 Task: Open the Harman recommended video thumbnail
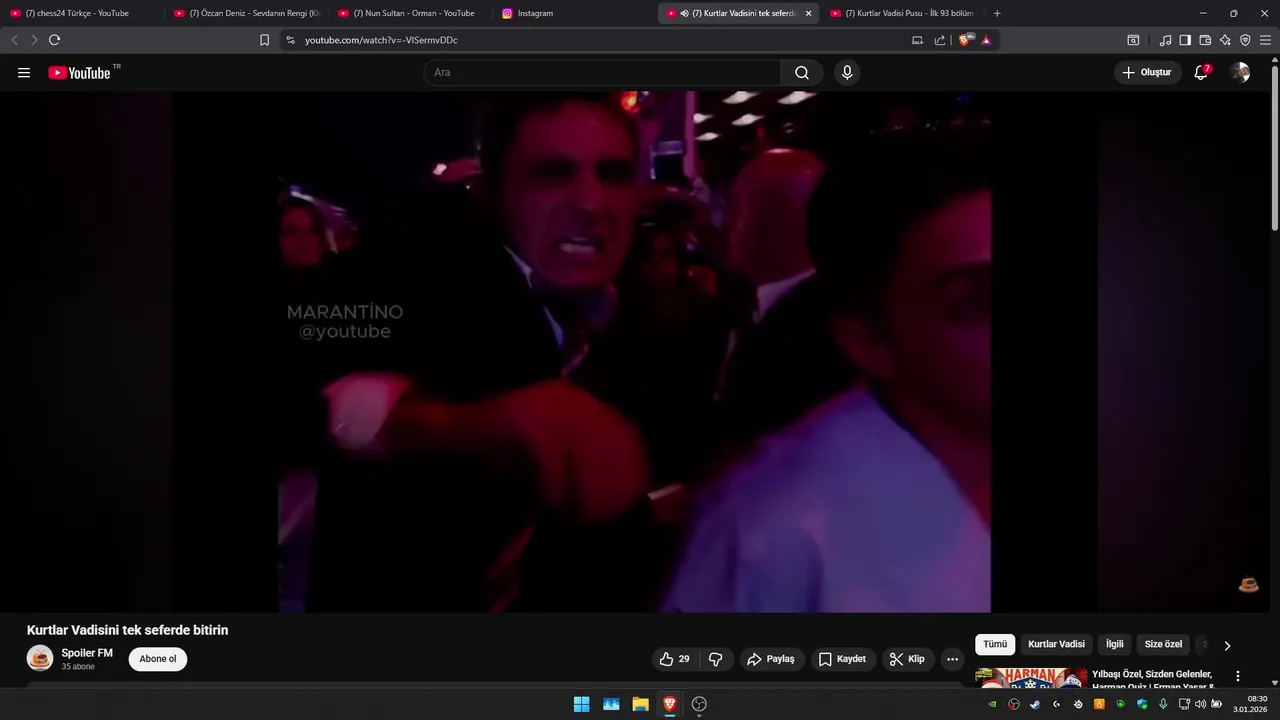click(x=1031, y=678)
